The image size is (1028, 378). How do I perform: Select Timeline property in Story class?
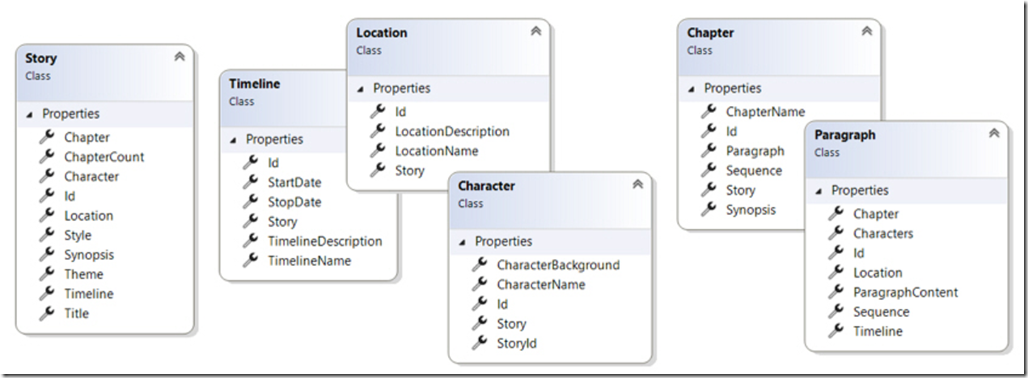(x=89, y=294)
